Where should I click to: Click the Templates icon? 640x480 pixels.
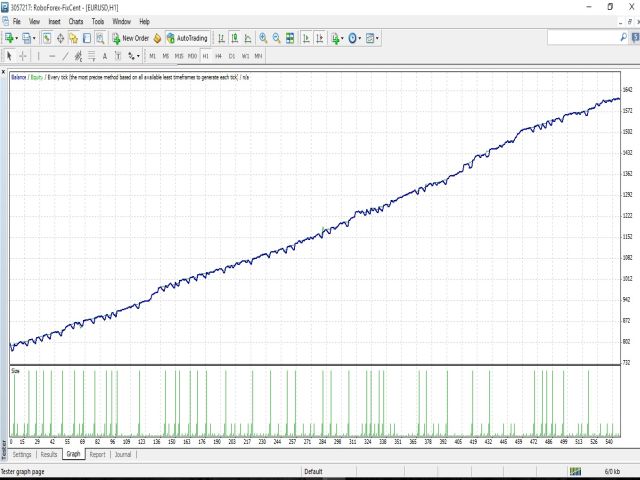(x=370, y=38)
